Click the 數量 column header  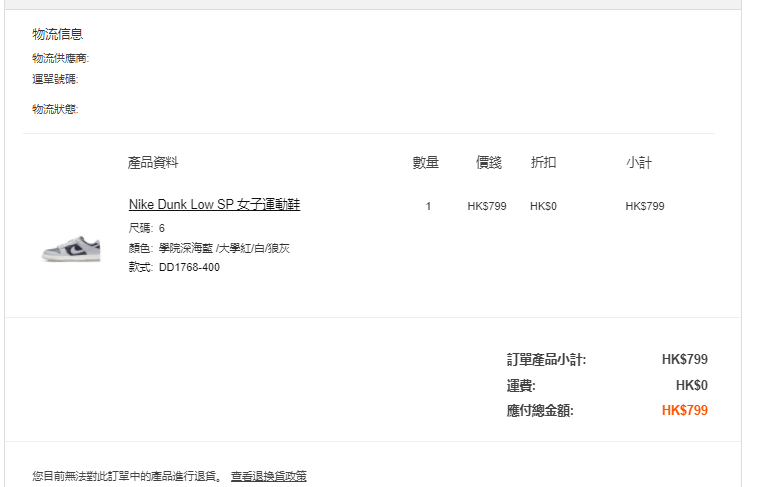(x=426, y=162)
